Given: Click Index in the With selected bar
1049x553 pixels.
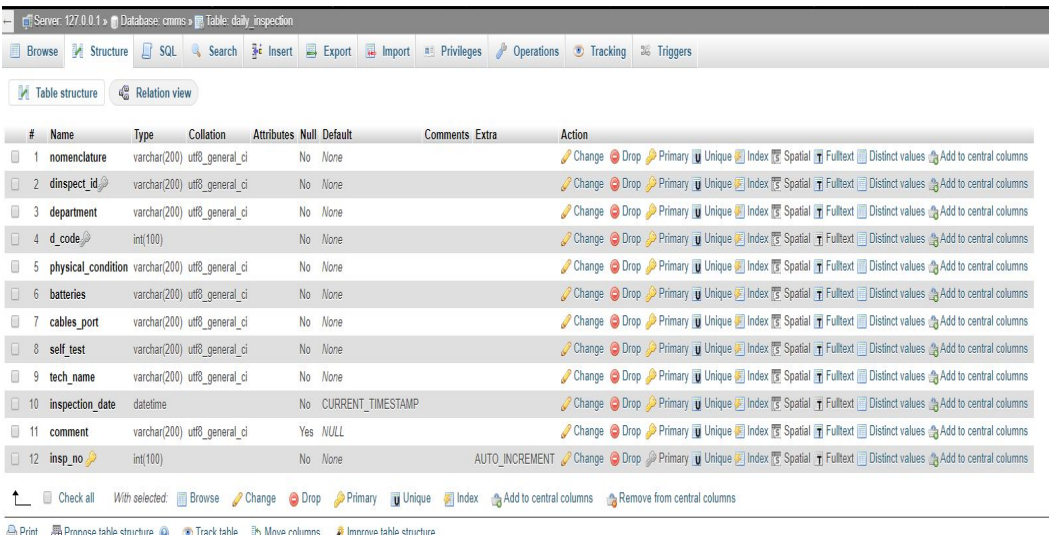Looking at the screenshot, I should tap(461, 498).
